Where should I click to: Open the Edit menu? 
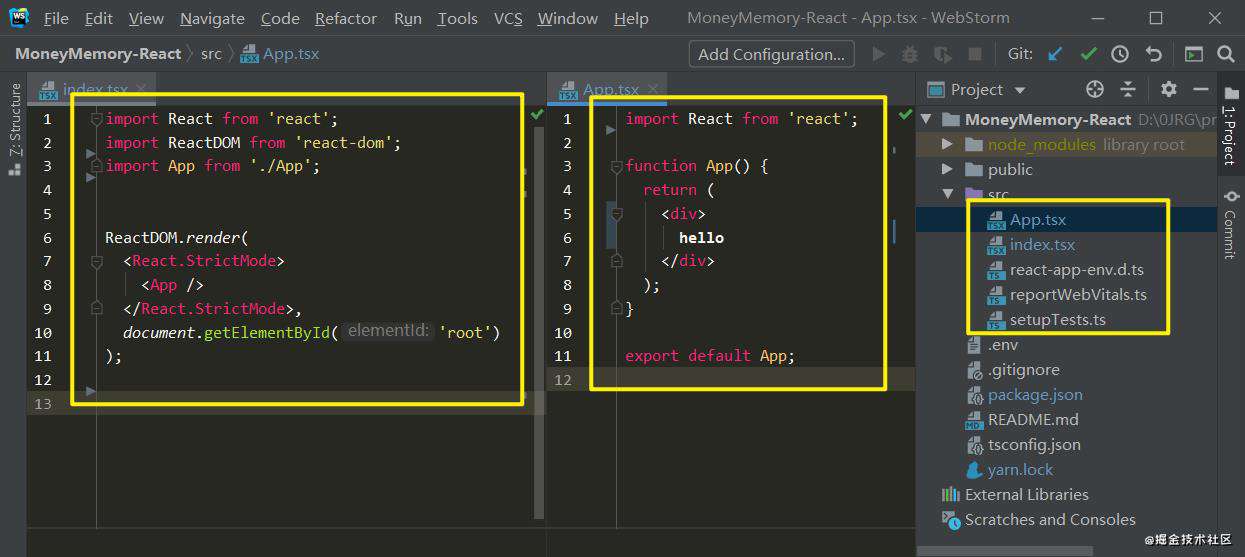(x=99, y=18)
